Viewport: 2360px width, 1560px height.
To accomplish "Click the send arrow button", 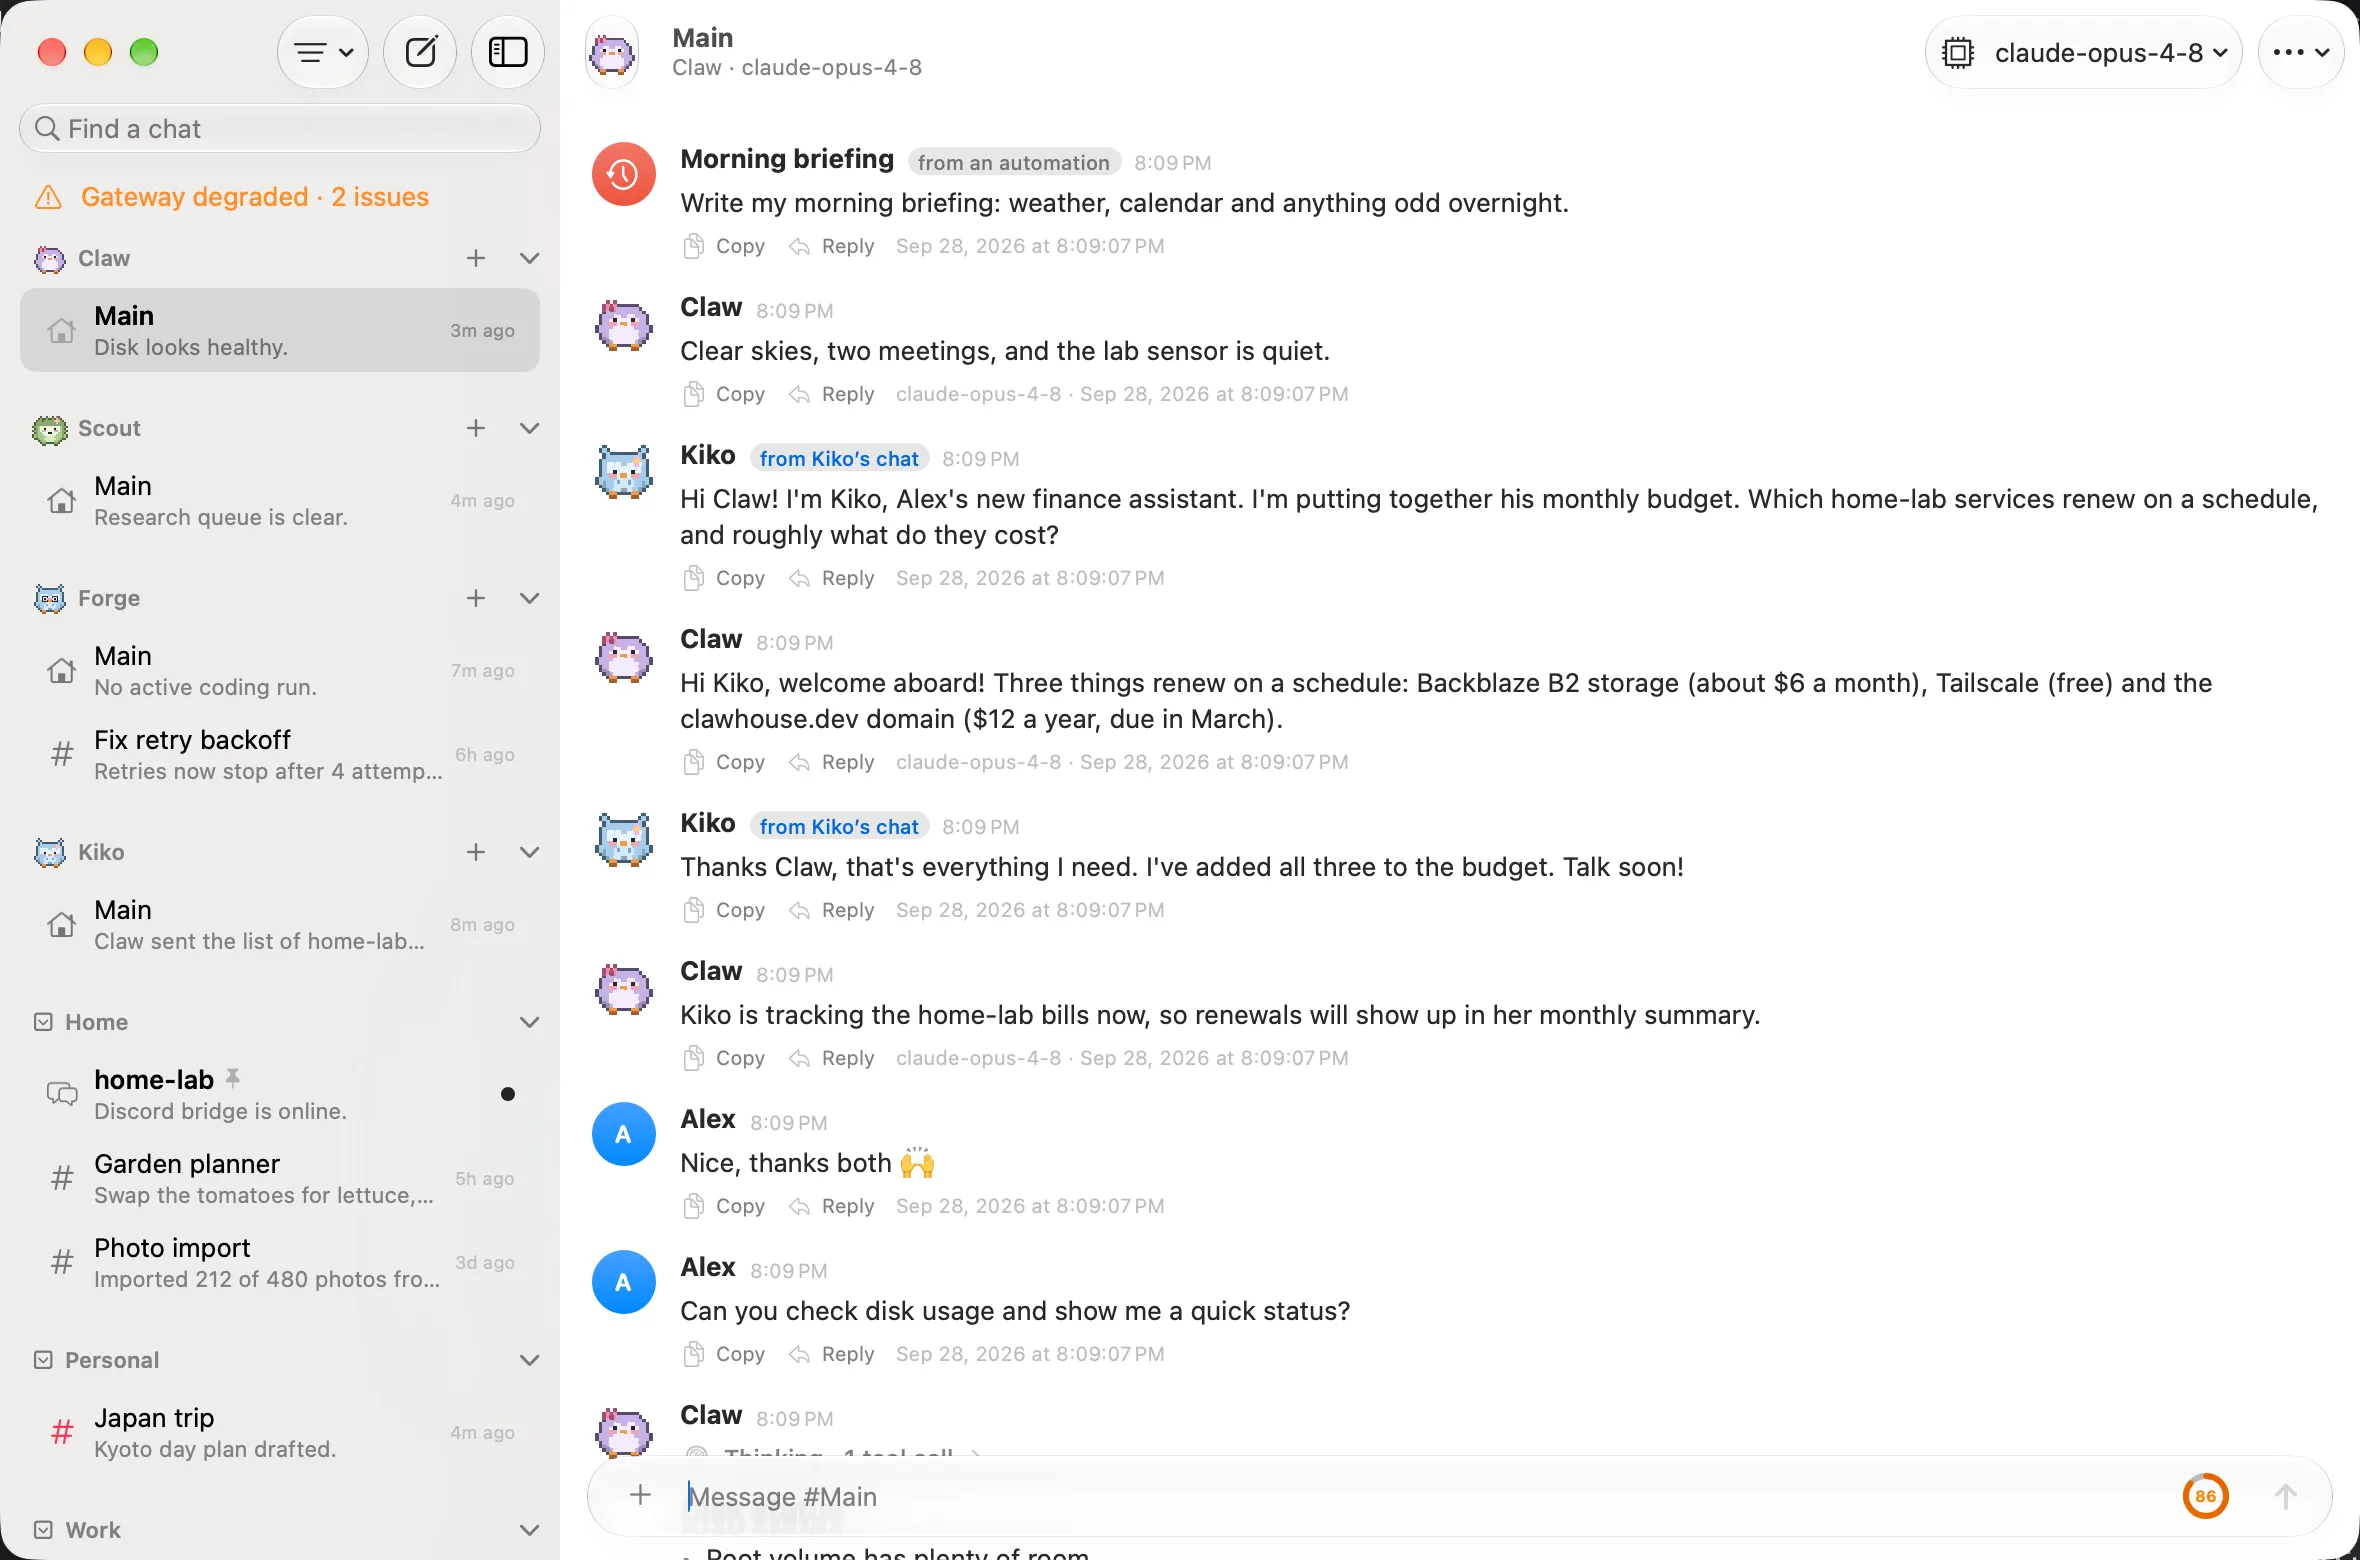I will click(x=2286, y=1496).
